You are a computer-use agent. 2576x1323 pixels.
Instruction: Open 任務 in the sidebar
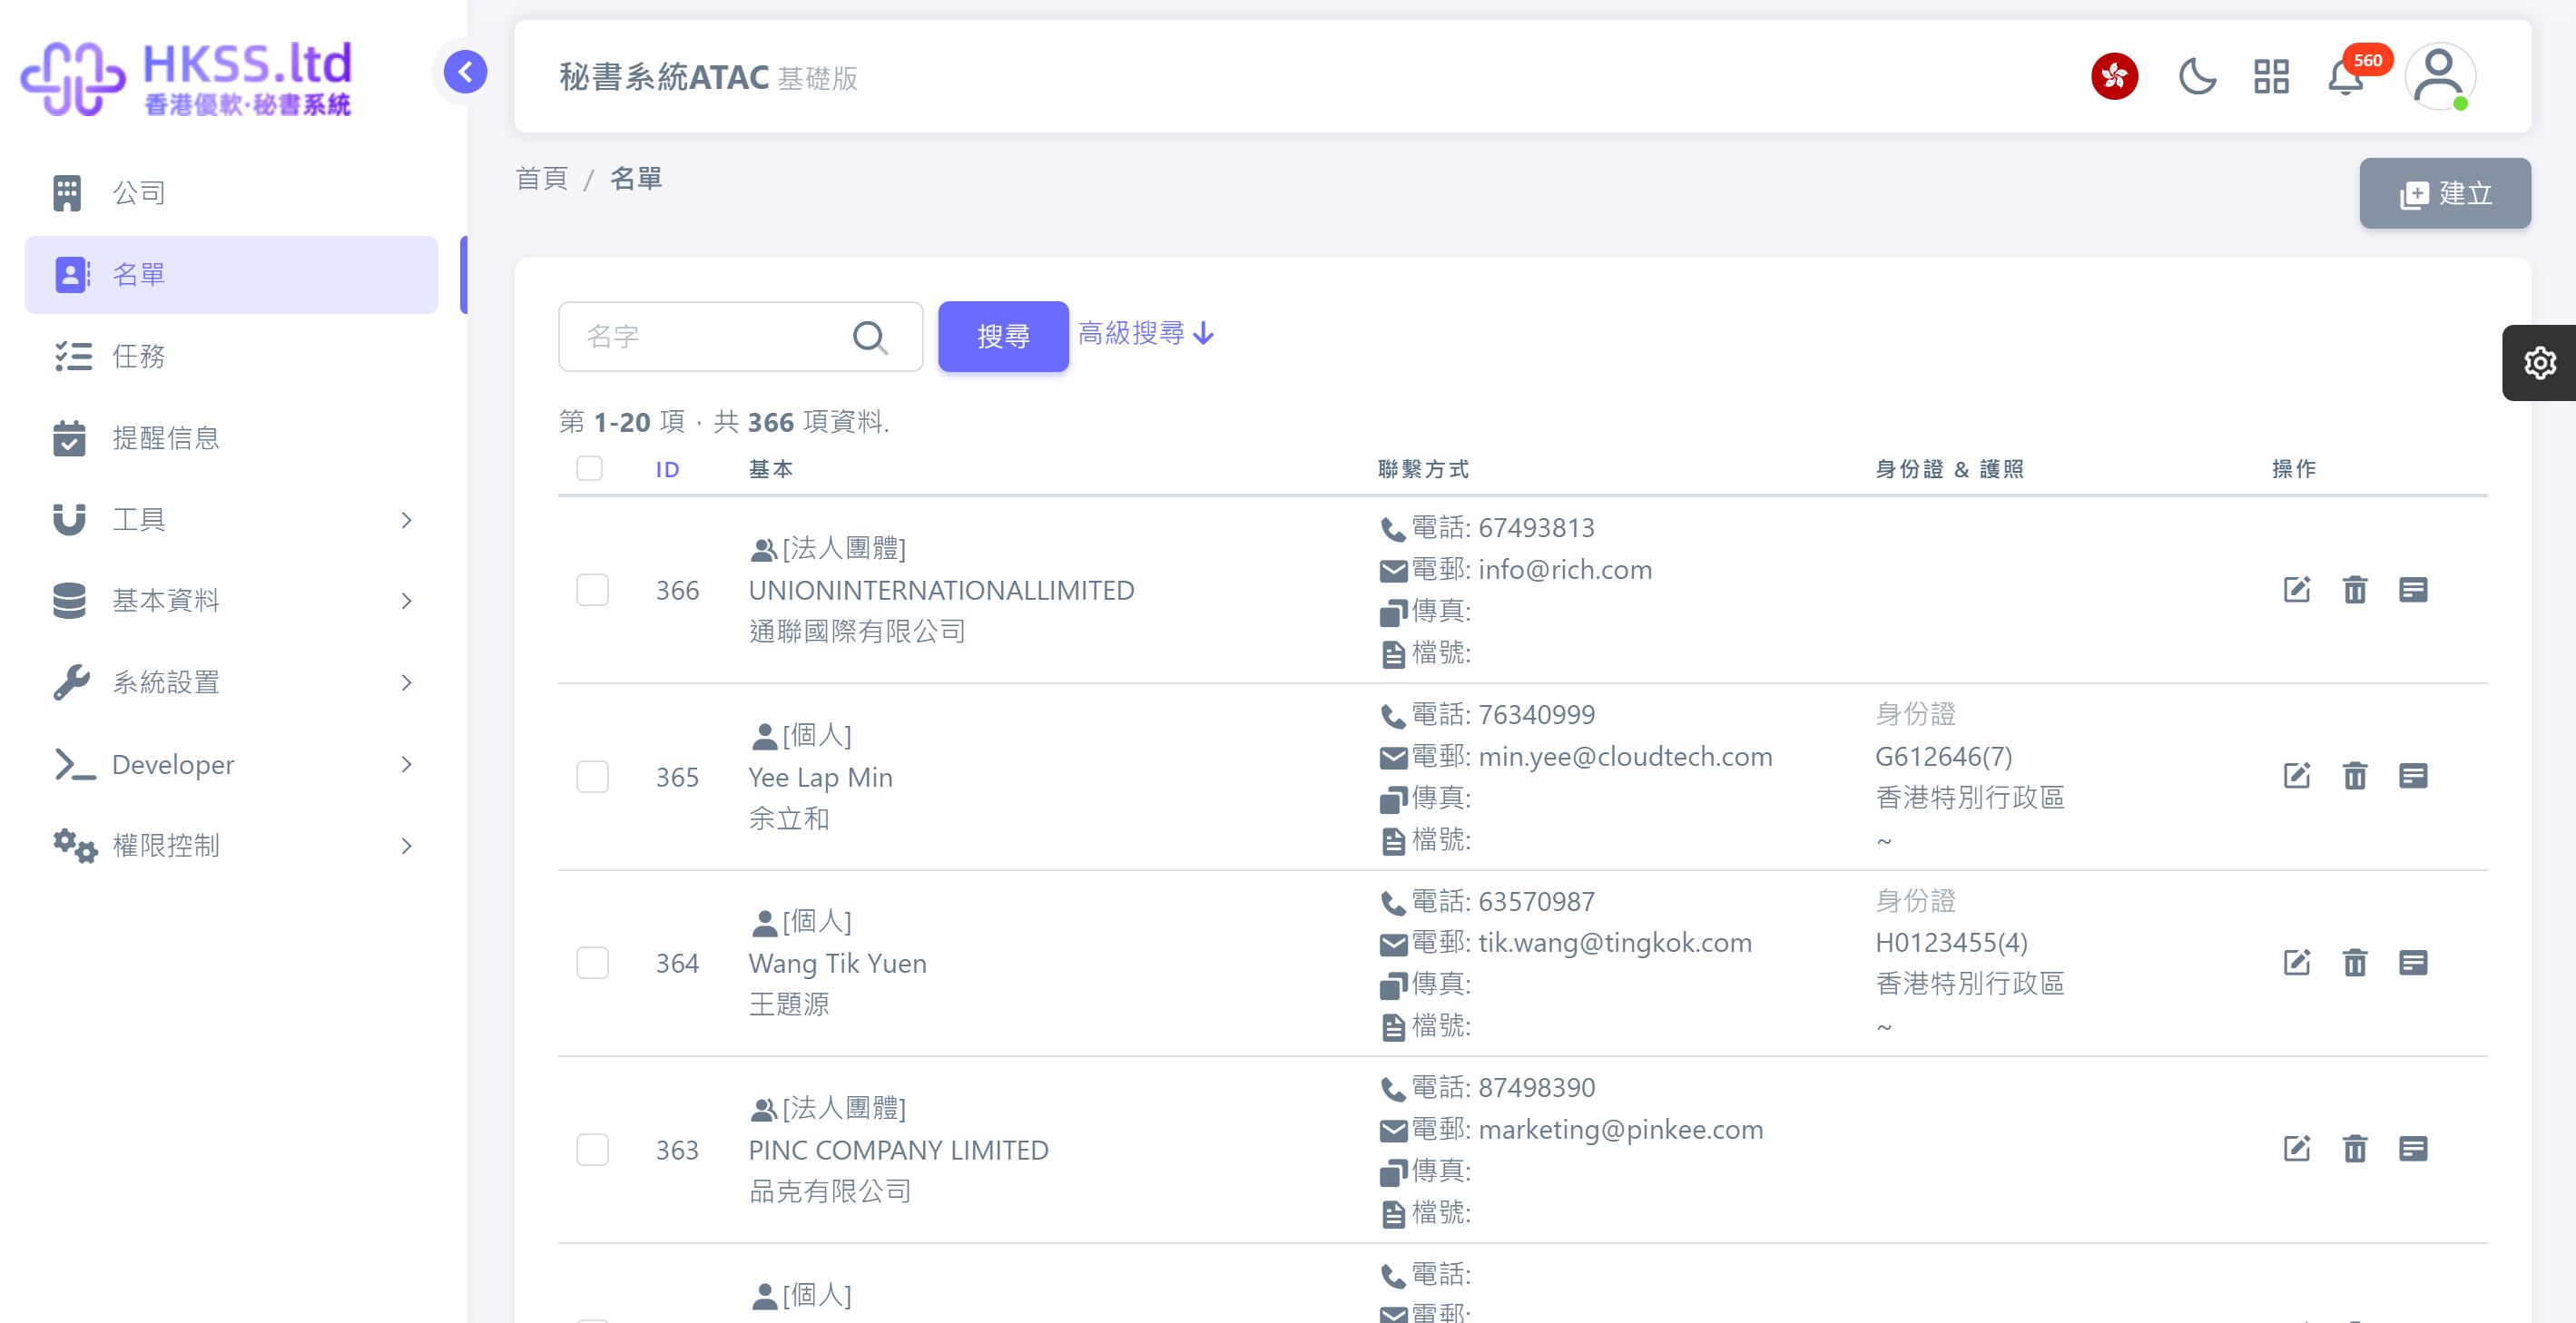pos(231,356)
